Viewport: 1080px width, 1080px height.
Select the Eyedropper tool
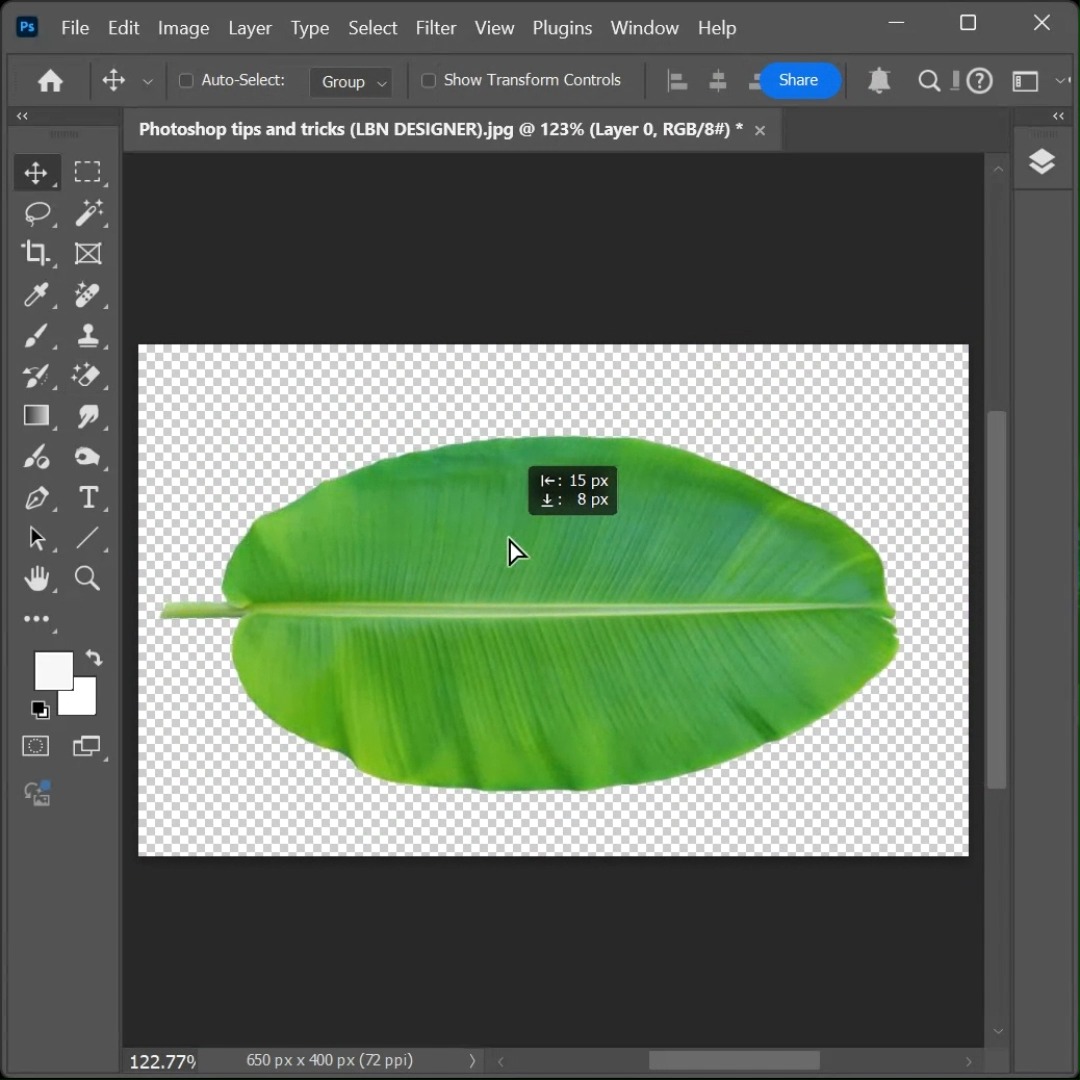(36, 294)
